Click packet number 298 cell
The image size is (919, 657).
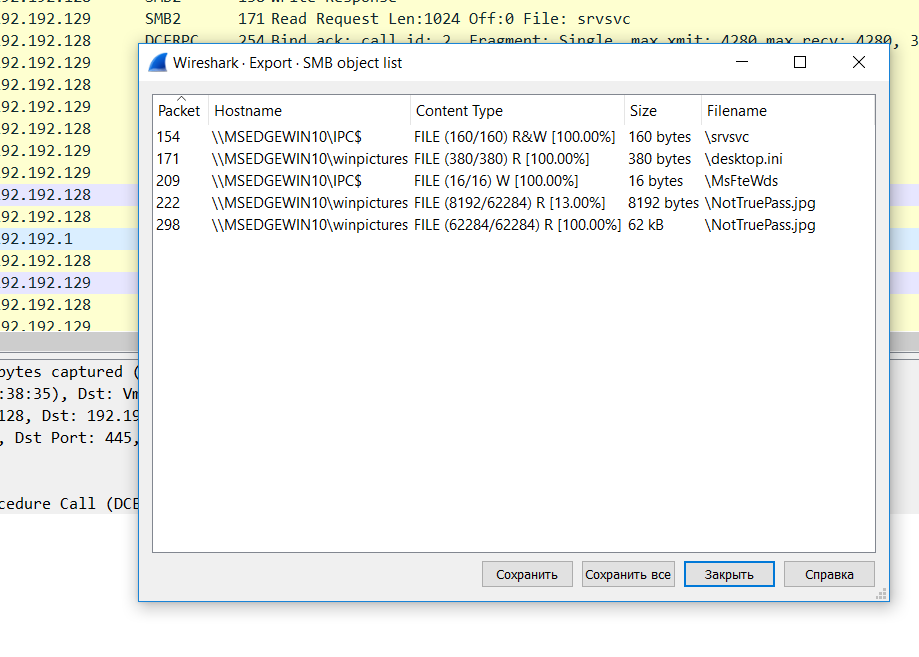168,225
